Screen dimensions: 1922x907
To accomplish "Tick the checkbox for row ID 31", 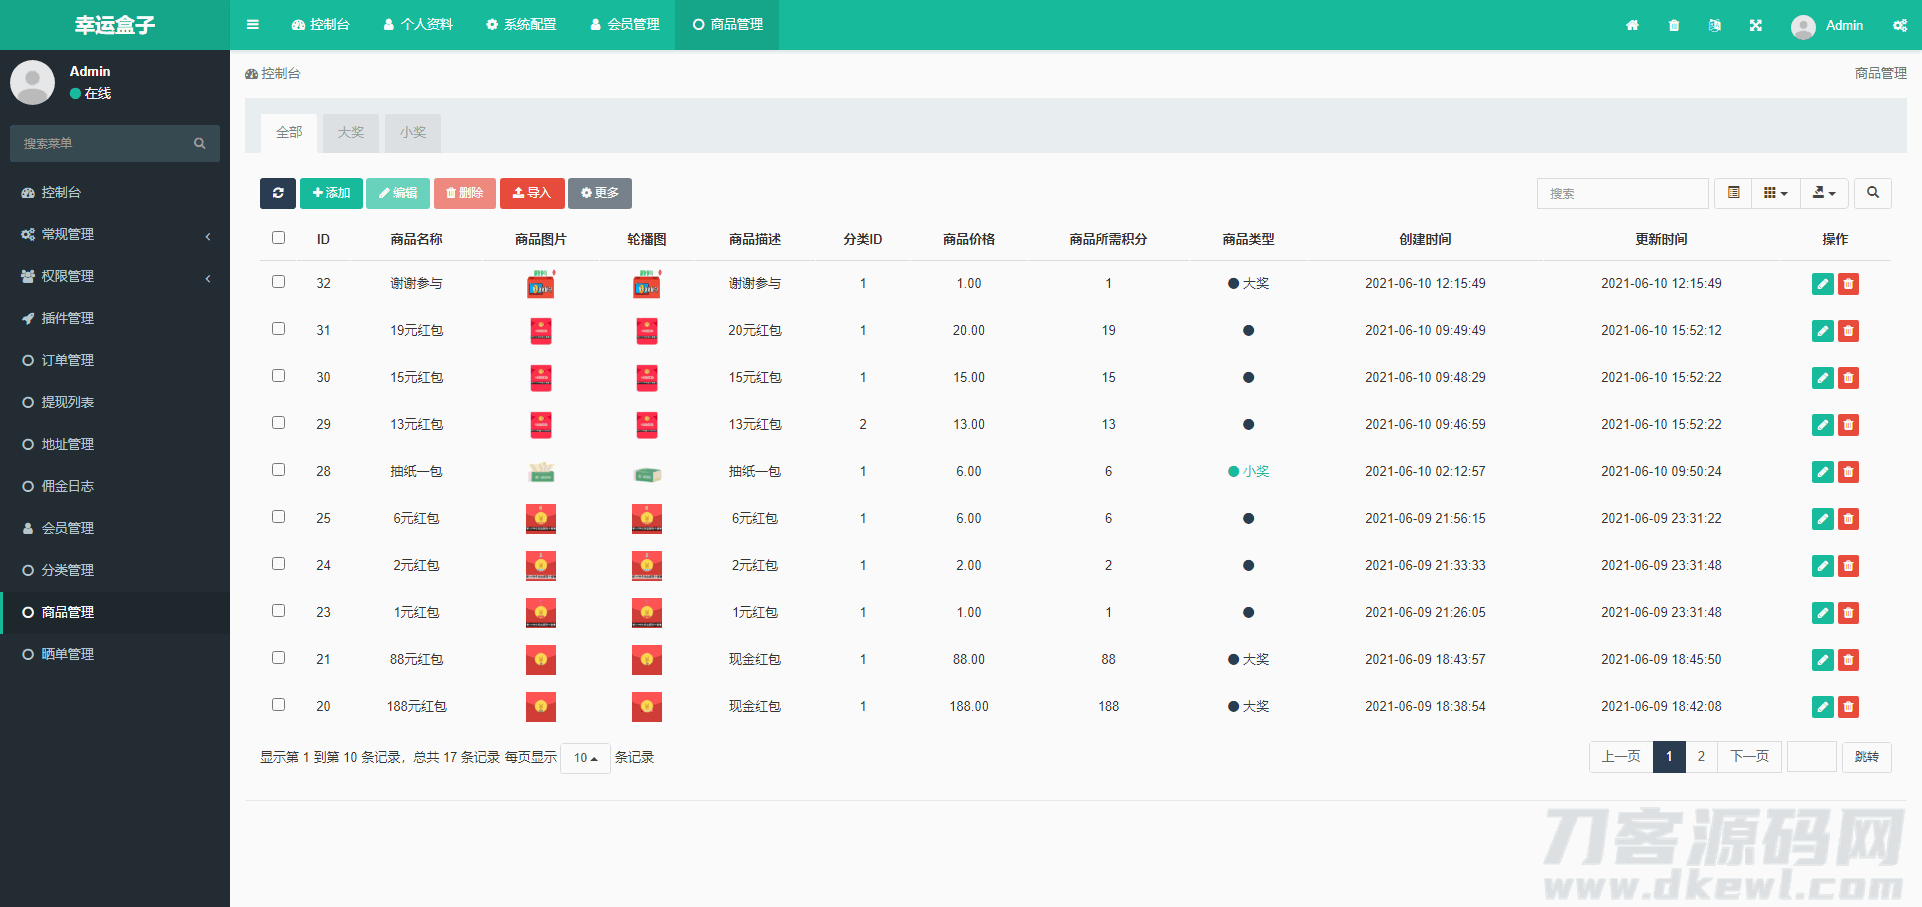I will (x=279, y=329).
